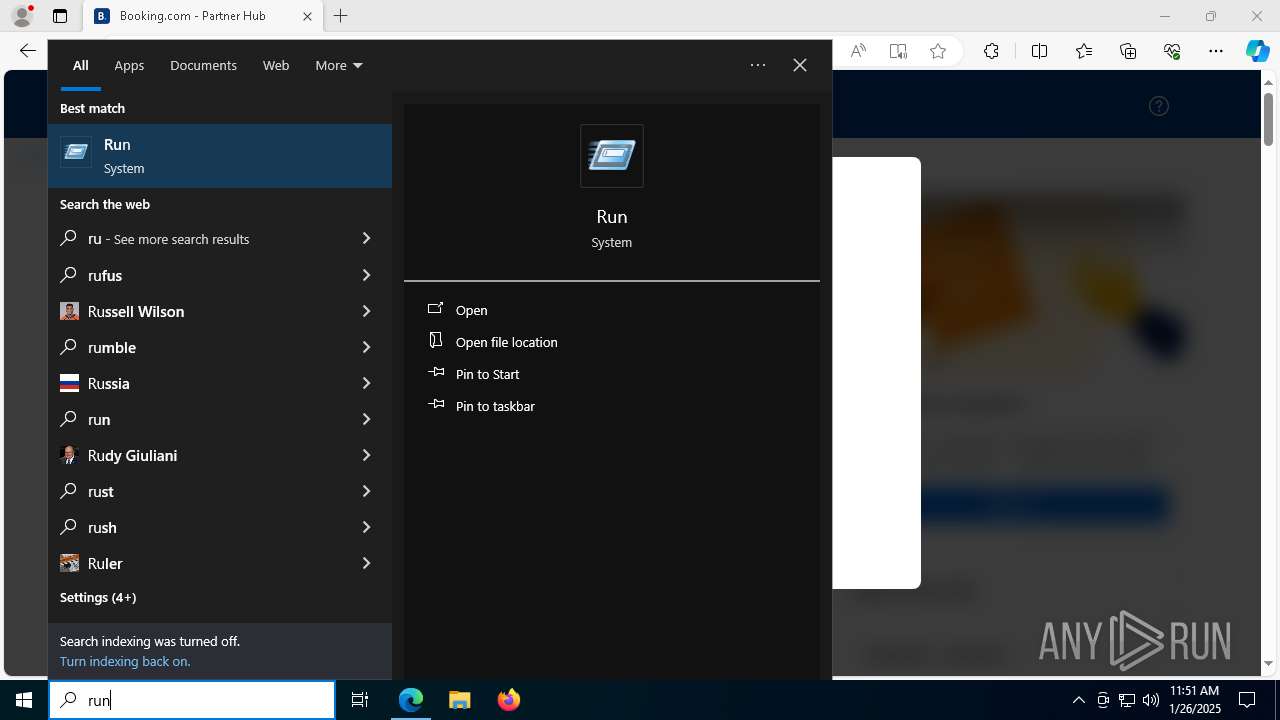Screen dimensions: 1280x720
Task: Open Microsoft Edge from the taskbar
Action: pyautogui.click(x=411, y=700)
